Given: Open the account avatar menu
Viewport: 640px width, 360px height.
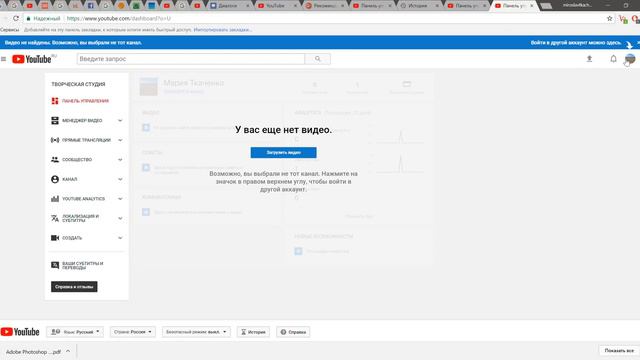Looking at the screenshot, I should pos(630,59).
